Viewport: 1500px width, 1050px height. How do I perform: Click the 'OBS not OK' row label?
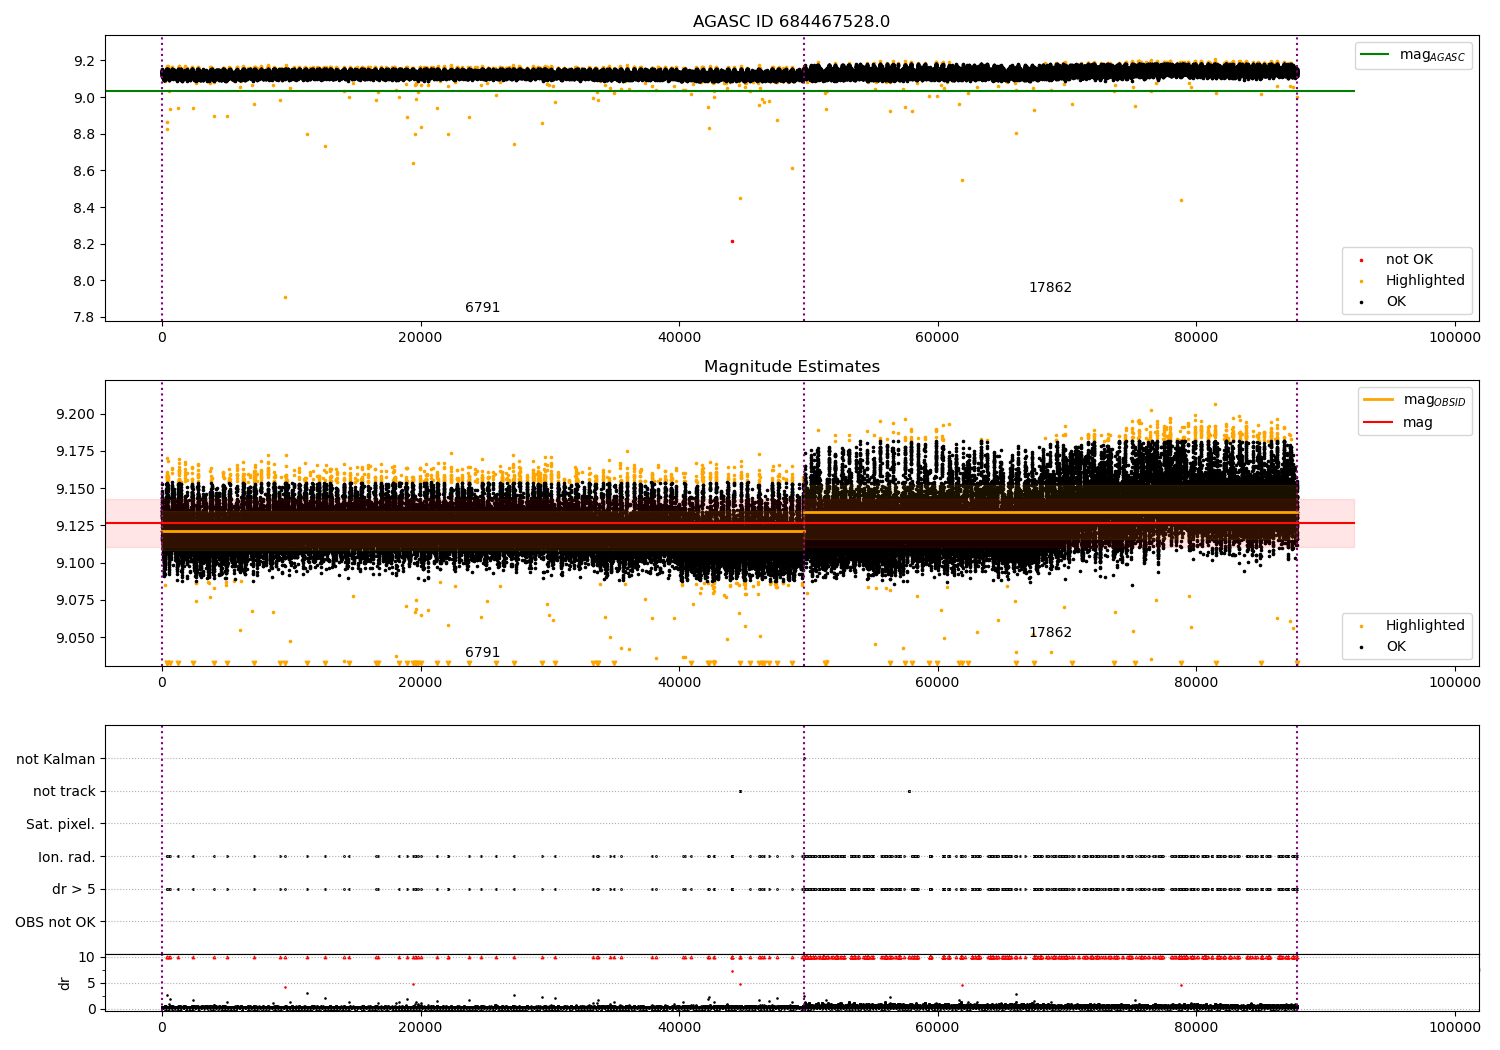(x=56, y=923)
